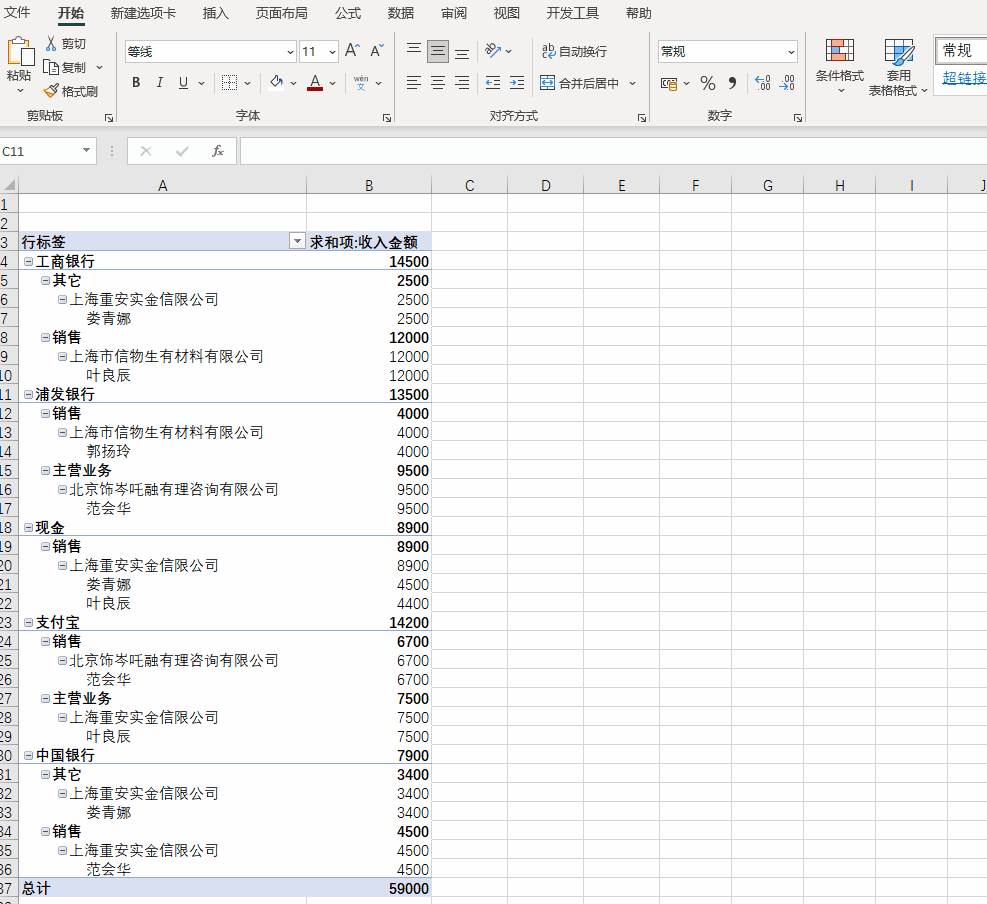Screen dimensions: 987x904
Task: Switch to the 插入 tab
Action: tap(215, 13)
